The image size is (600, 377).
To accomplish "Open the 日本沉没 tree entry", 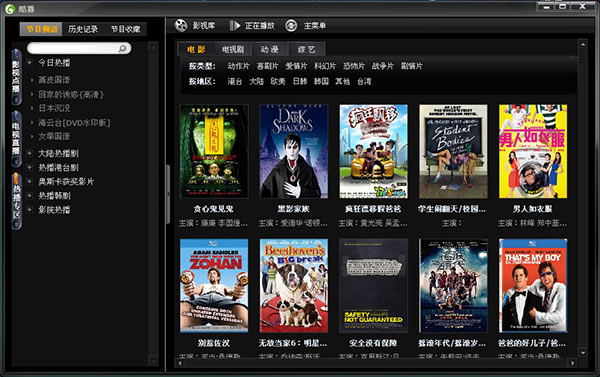I will pyautogui.click(x=54, y=108).
